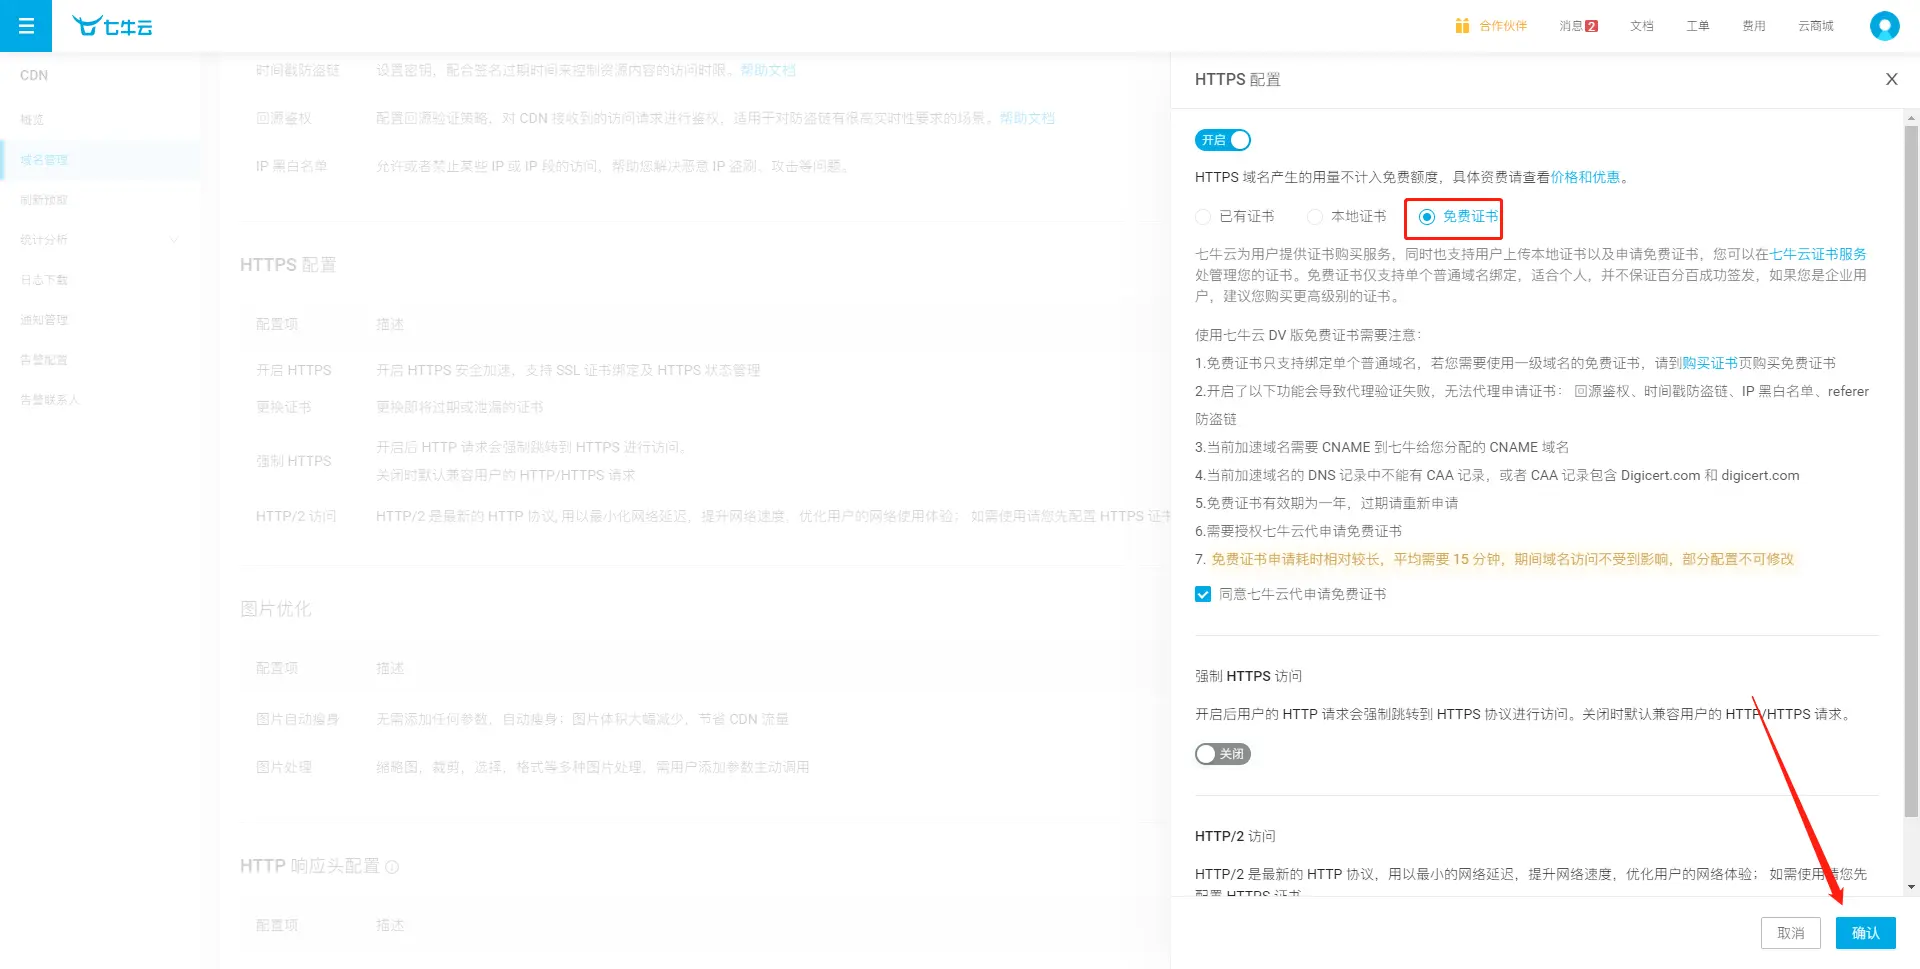Follow the 七牛云证书服务 link
Screen dimensions: 1920x969
pyautogui.click(x=1818, y=254)
